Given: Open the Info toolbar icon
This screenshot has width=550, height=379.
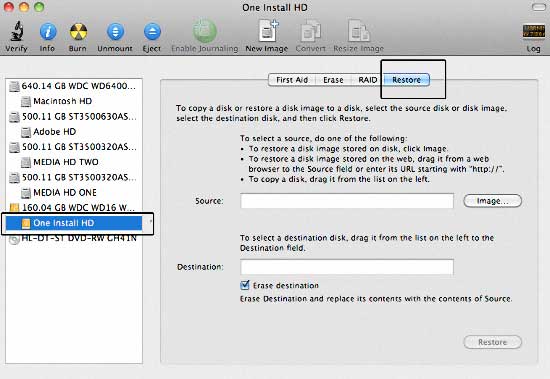Looking at the screenshot, I should tap(47, 32).
